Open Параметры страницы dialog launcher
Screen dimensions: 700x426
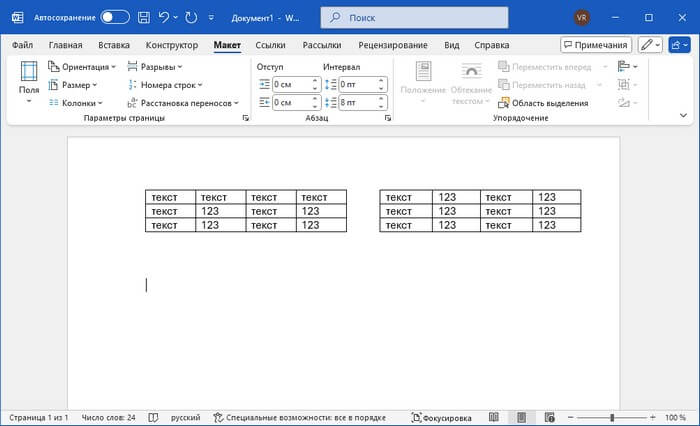coord(244,119)
